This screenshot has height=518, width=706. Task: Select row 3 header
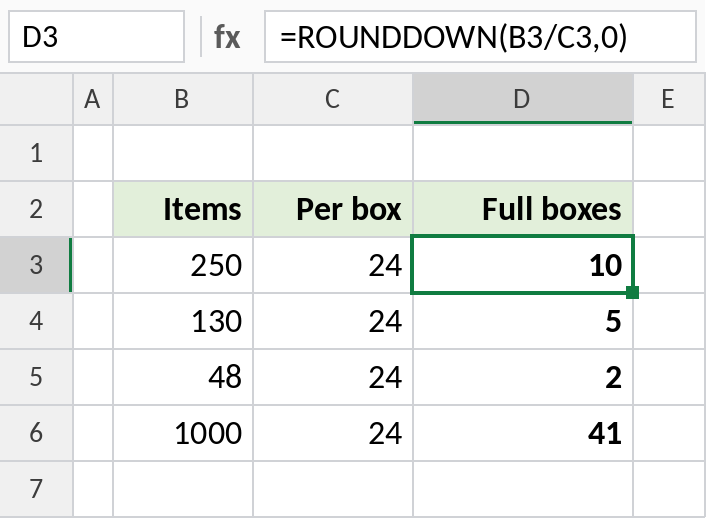(36, 265)
